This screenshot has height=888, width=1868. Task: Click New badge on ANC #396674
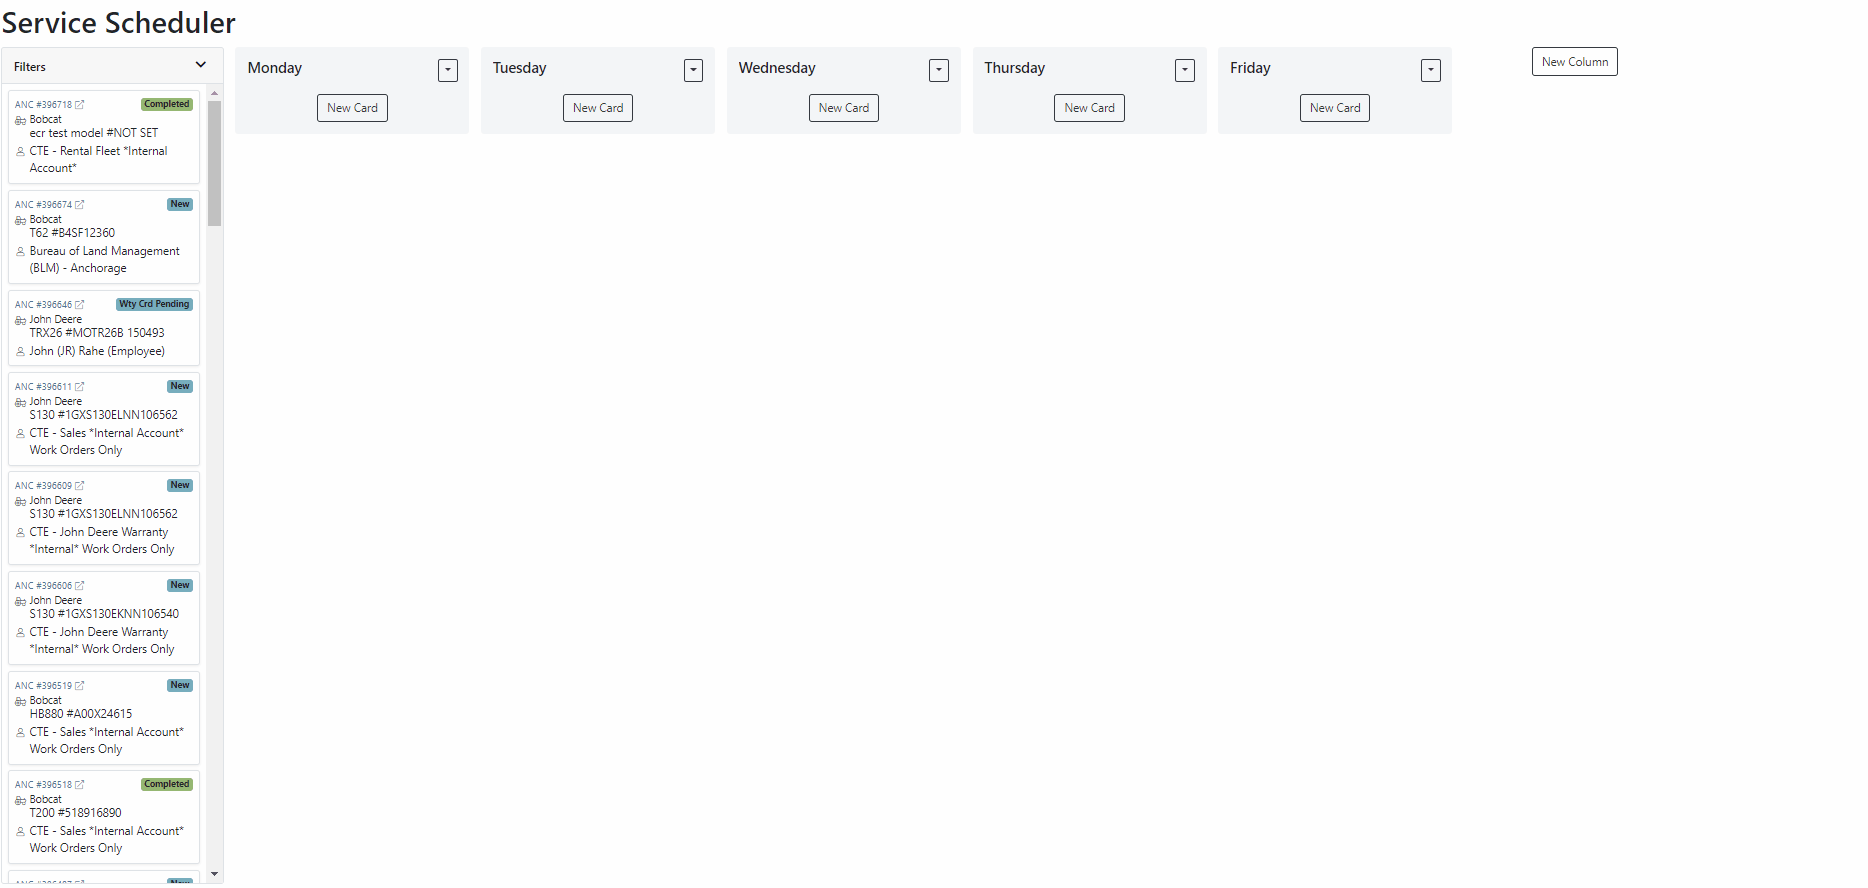click(180, 204)
